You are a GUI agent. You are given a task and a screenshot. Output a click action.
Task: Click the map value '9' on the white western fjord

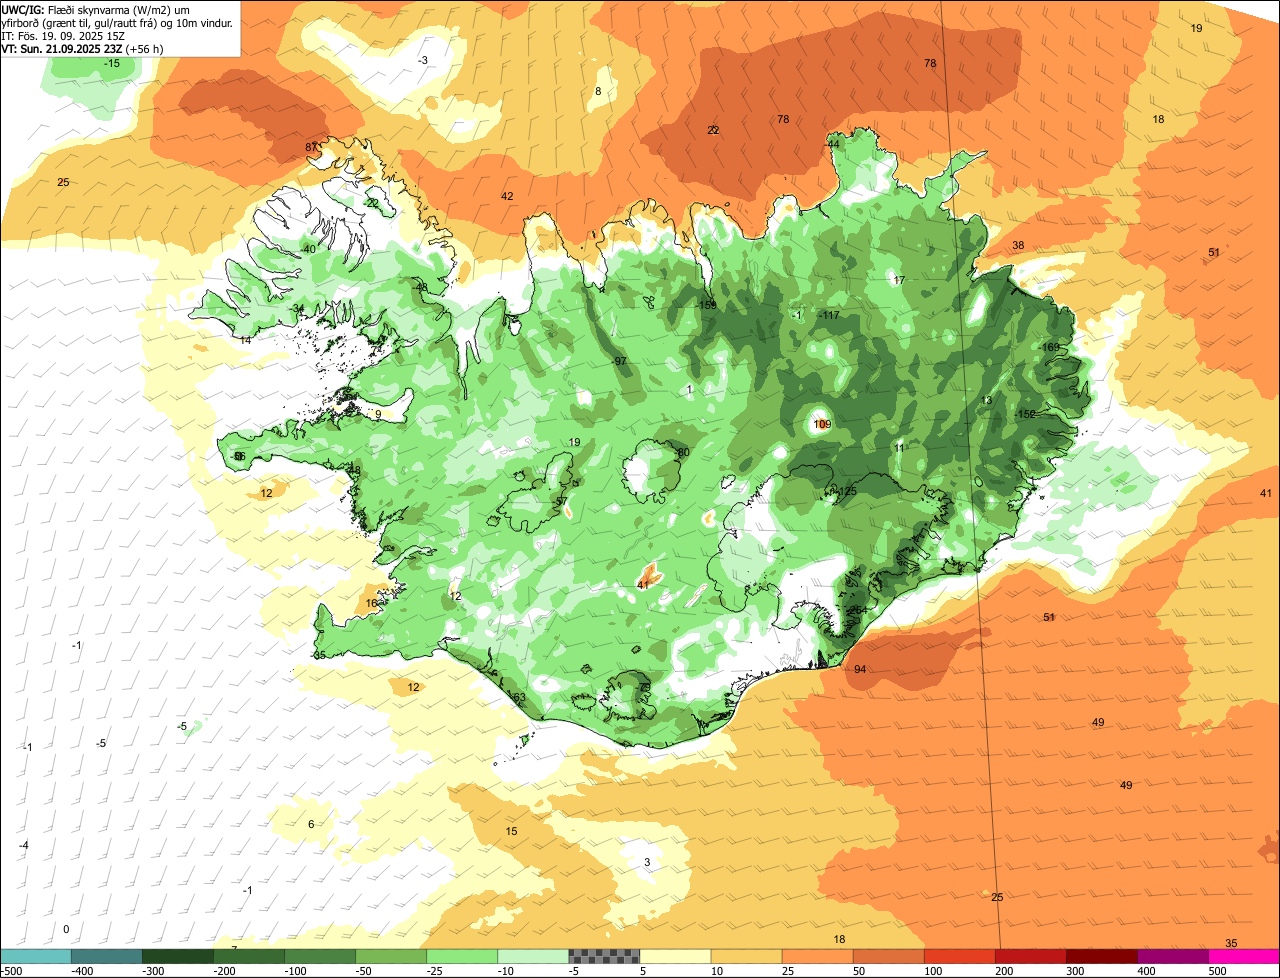378,414
